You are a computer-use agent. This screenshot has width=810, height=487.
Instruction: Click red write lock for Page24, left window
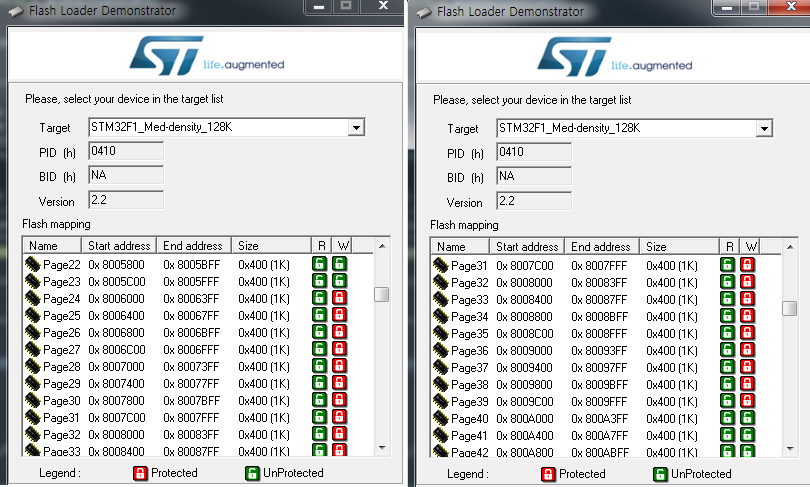[339, 298]
